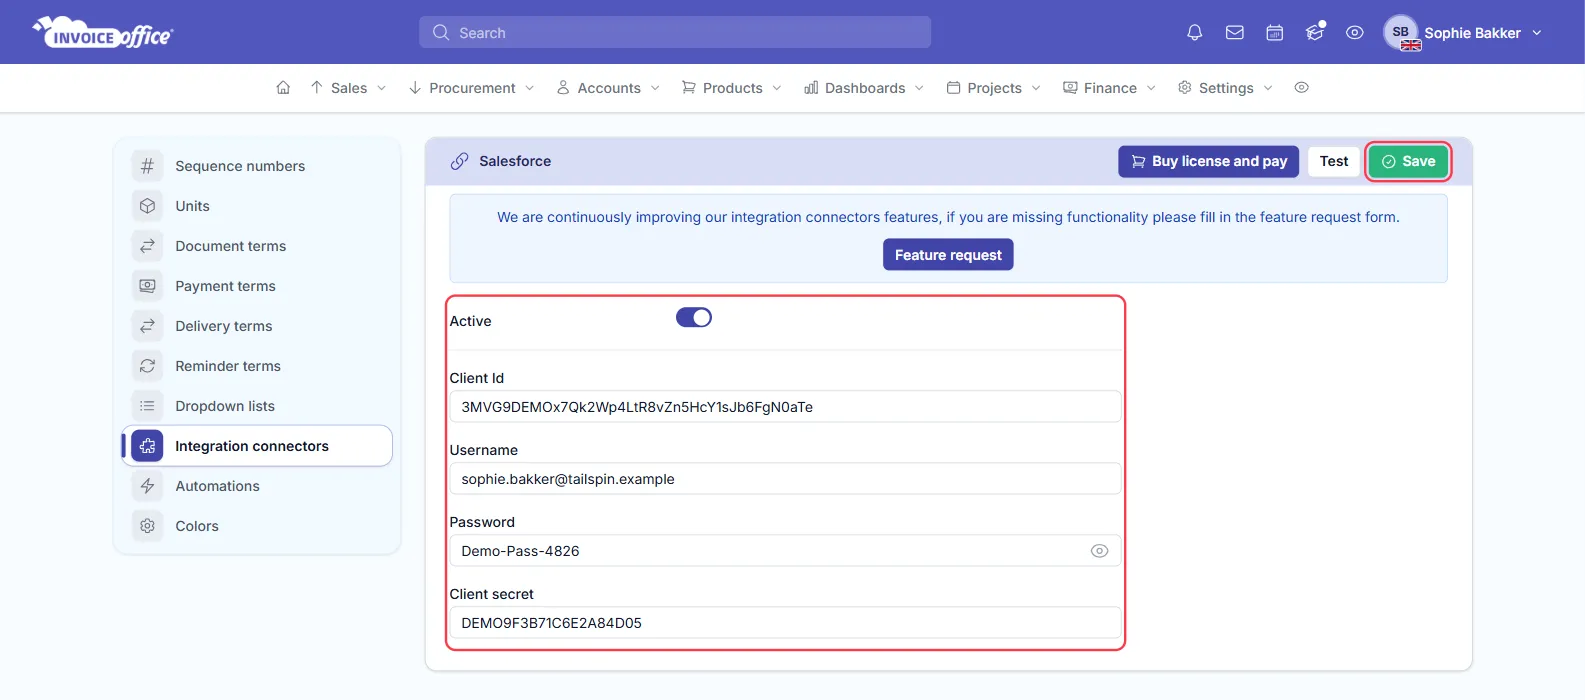Click the Invoice Office logo
1585x700 pixels.
[103, 32]
